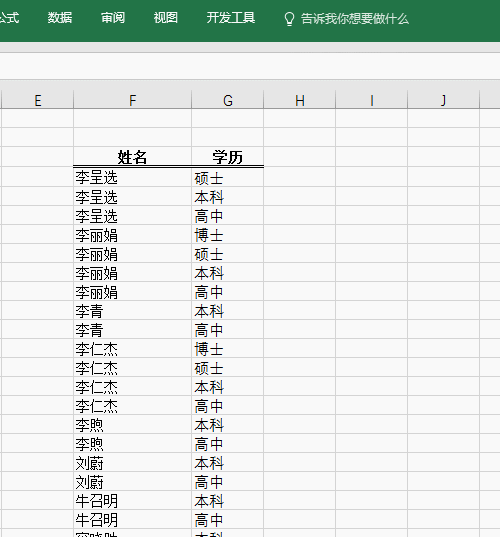Click the 姓名 header cell
Image resolution: width=500 pixels, height=537 pixels.
pyautogui.click(x=133, y=157)
